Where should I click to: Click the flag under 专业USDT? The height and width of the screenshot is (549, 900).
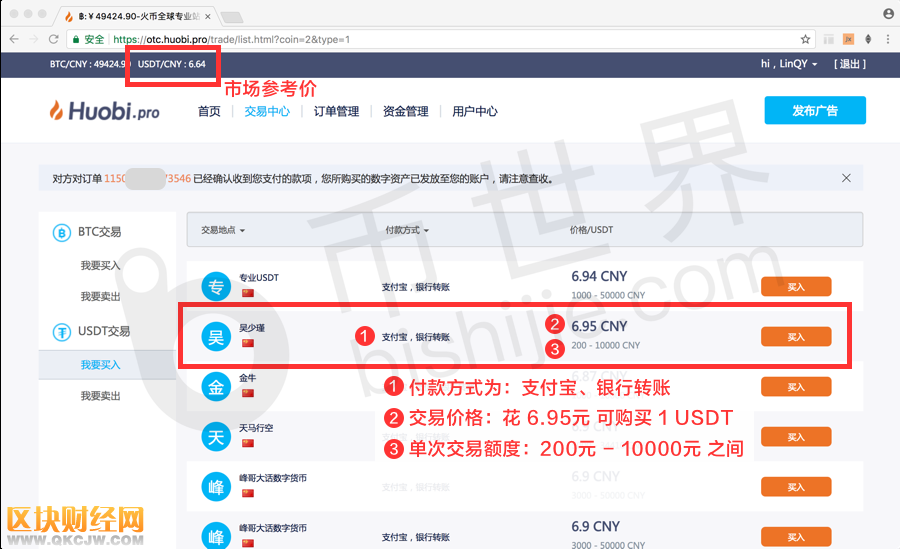tap(248, 293)
